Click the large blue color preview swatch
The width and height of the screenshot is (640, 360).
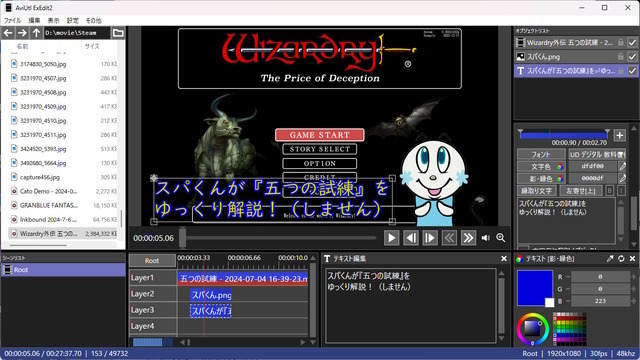(x=534, y=288)
